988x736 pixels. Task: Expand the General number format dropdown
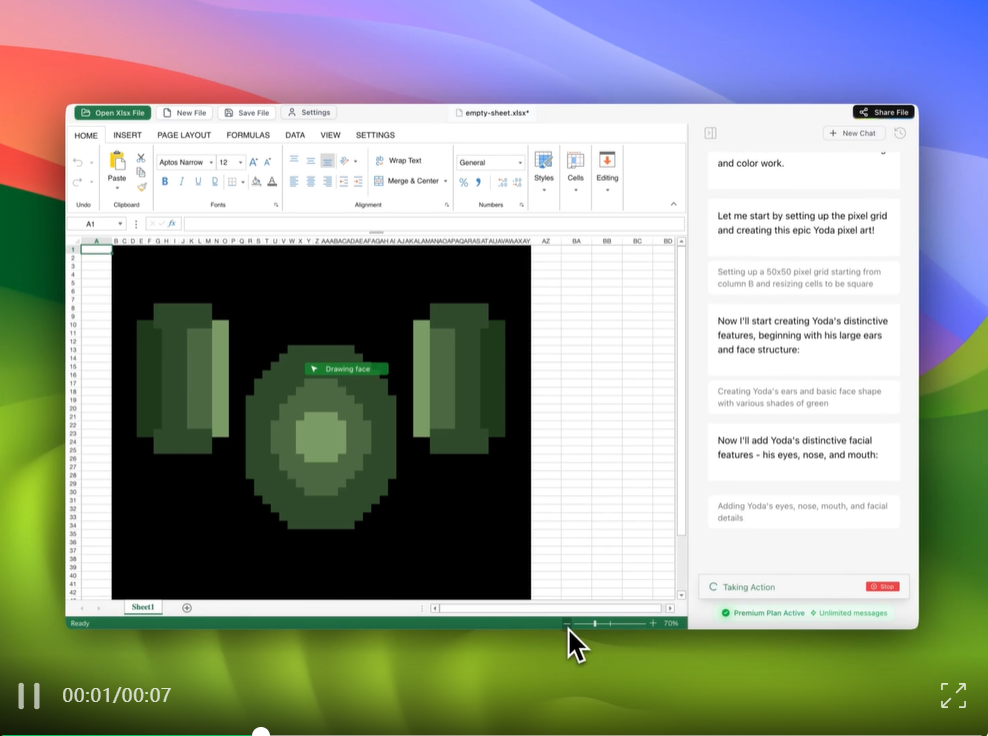[520, 163]
